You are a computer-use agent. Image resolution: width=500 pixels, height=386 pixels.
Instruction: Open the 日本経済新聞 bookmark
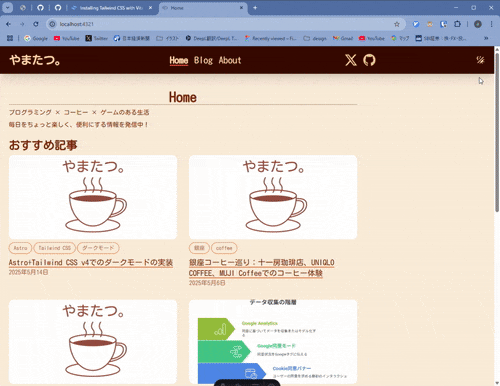point(132,38)
